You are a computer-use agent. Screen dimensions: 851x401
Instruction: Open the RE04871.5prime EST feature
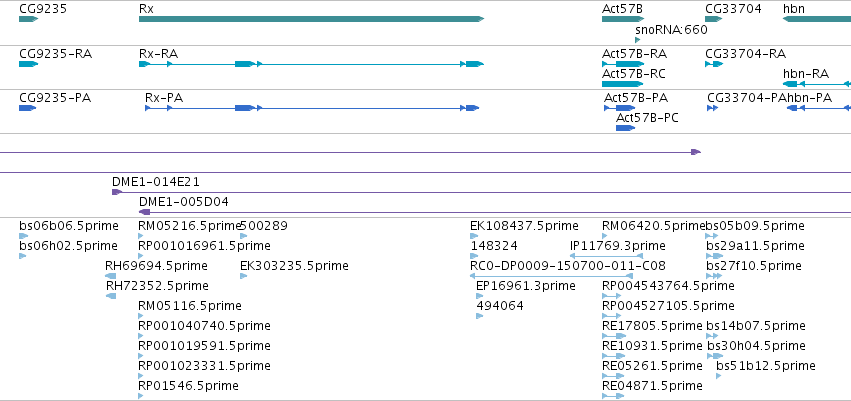(613, 396)
